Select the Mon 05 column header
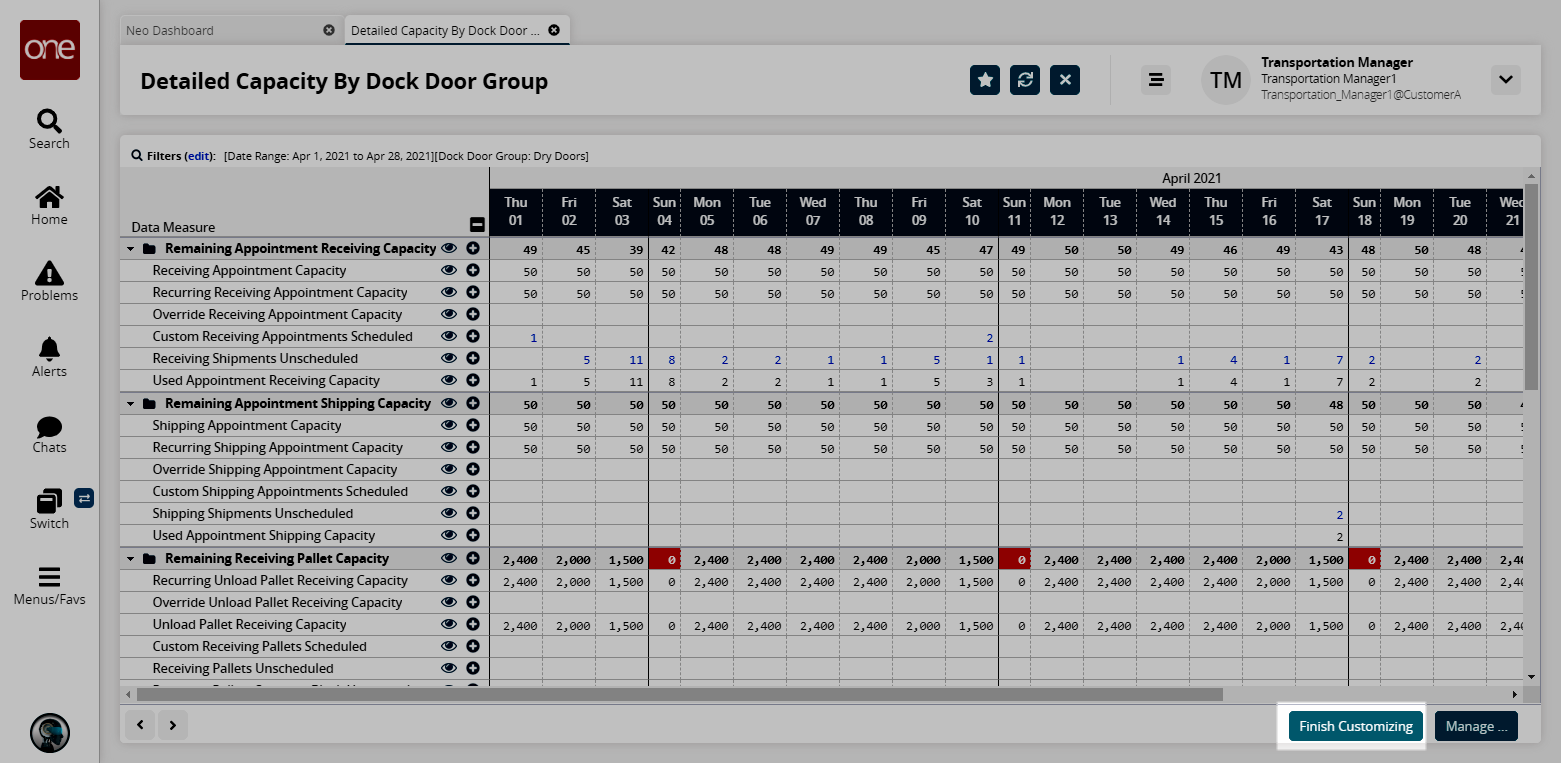1561x763 pixels. [x=707, y=211]
